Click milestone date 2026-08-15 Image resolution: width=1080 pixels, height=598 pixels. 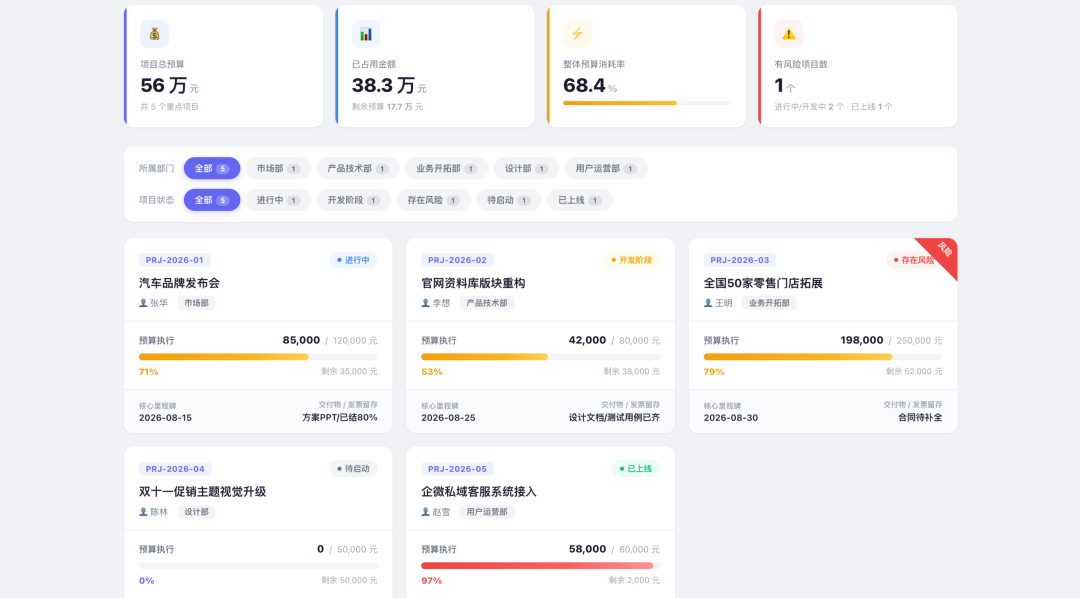click(x=165, y=417)
